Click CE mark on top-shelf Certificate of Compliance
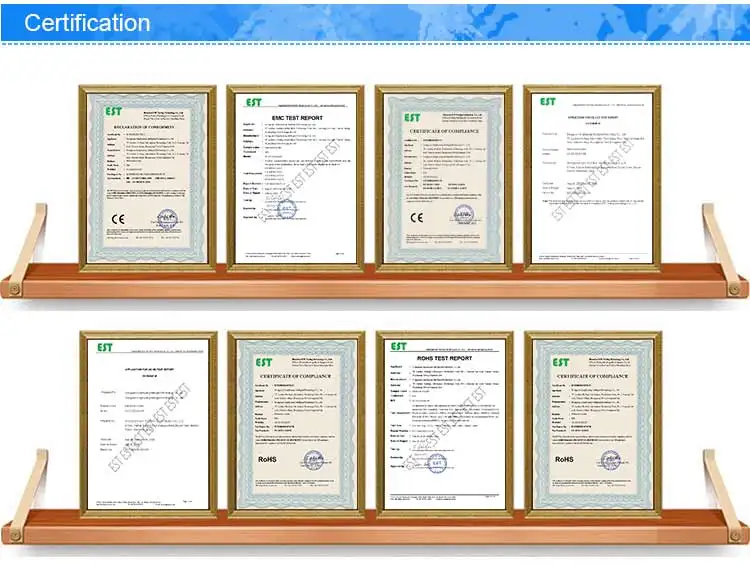 (x=417, y=218)
